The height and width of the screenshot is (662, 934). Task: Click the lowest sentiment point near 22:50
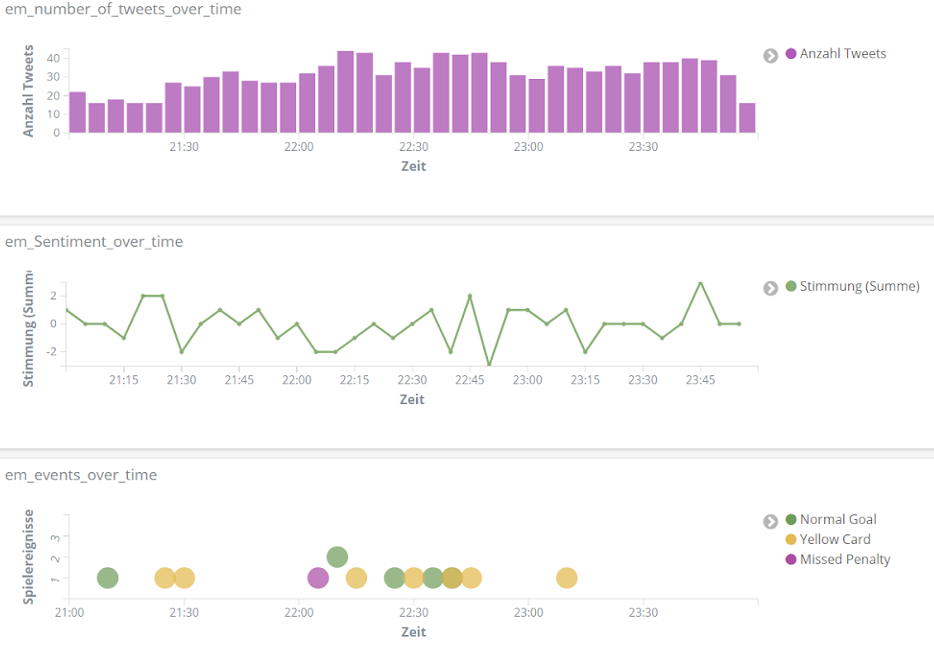(x=489, y=365)
